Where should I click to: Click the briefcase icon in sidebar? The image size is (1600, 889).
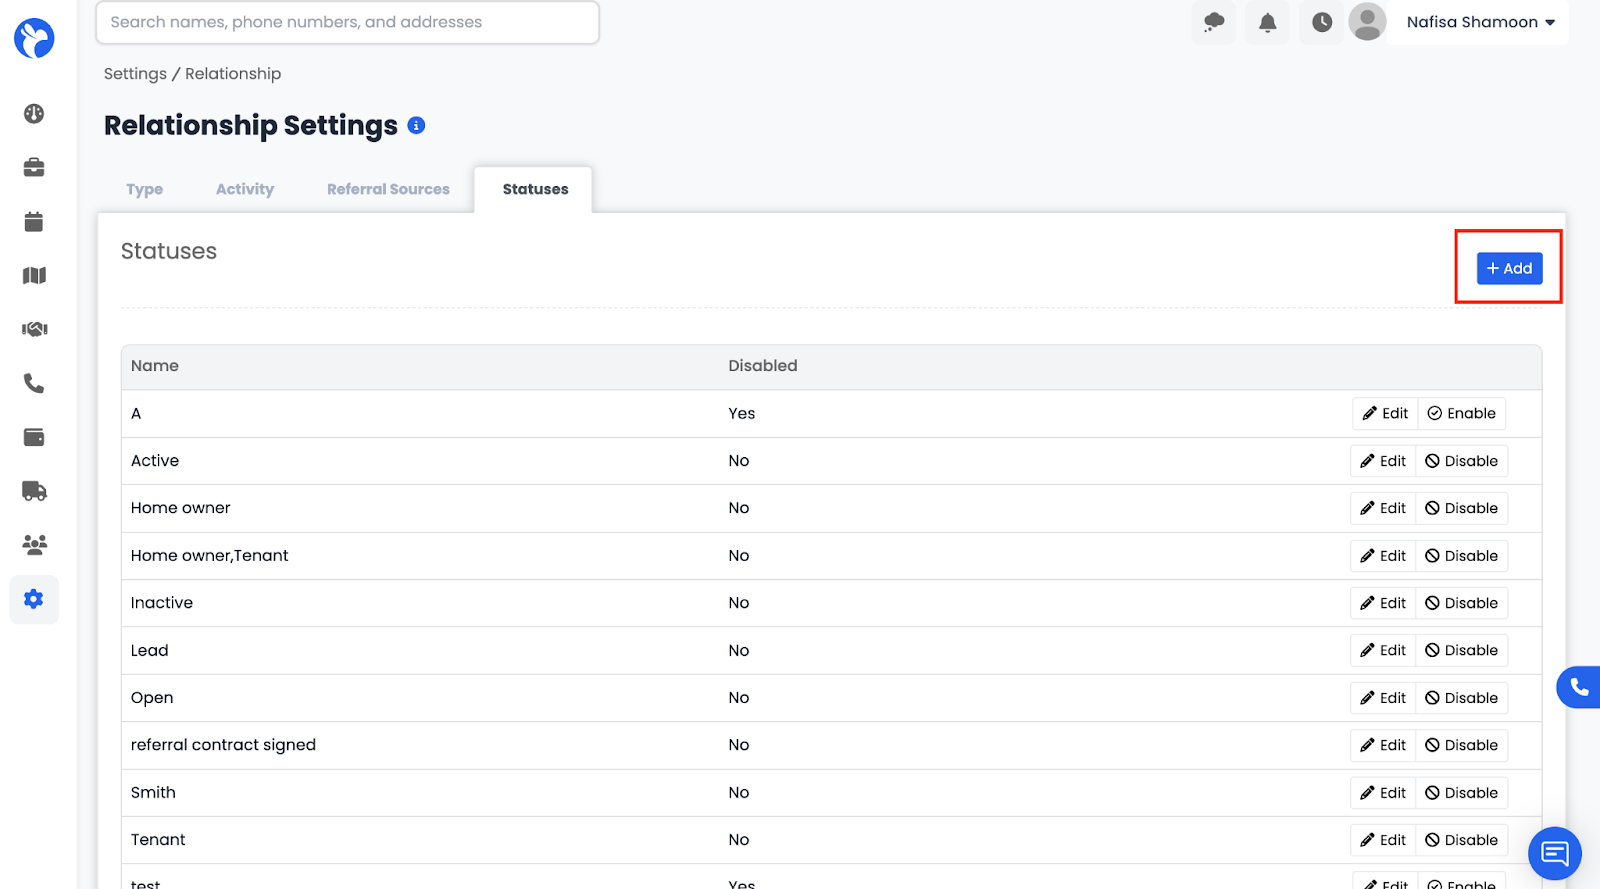pyautogui.click(x=34, y=168)
